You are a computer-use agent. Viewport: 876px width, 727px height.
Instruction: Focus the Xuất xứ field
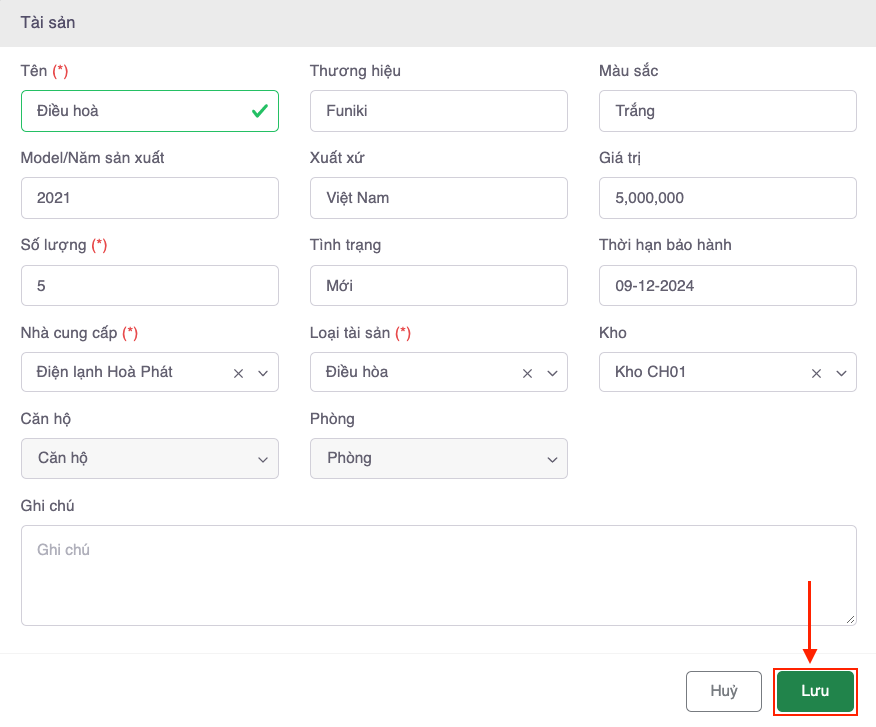pos(438,198)
